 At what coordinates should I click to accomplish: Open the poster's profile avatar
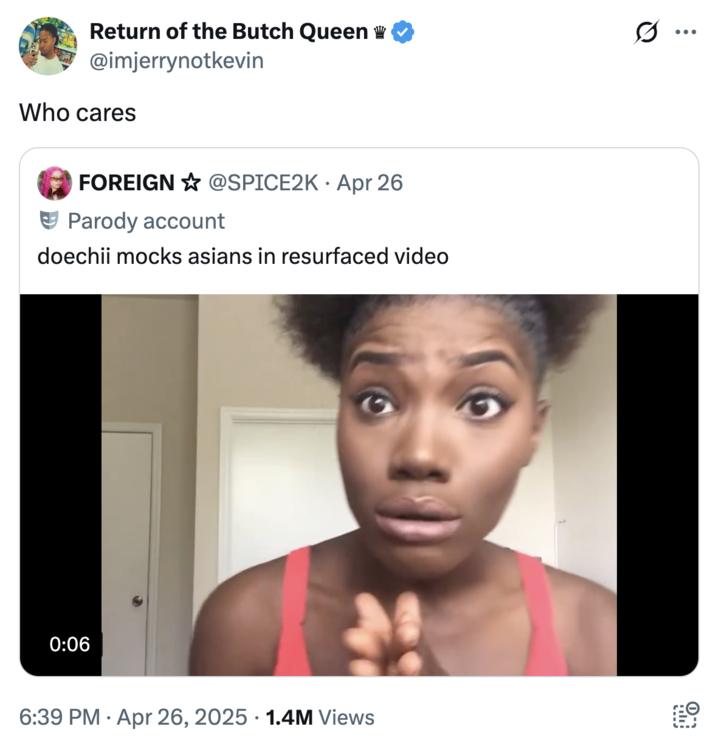[48, 46]
